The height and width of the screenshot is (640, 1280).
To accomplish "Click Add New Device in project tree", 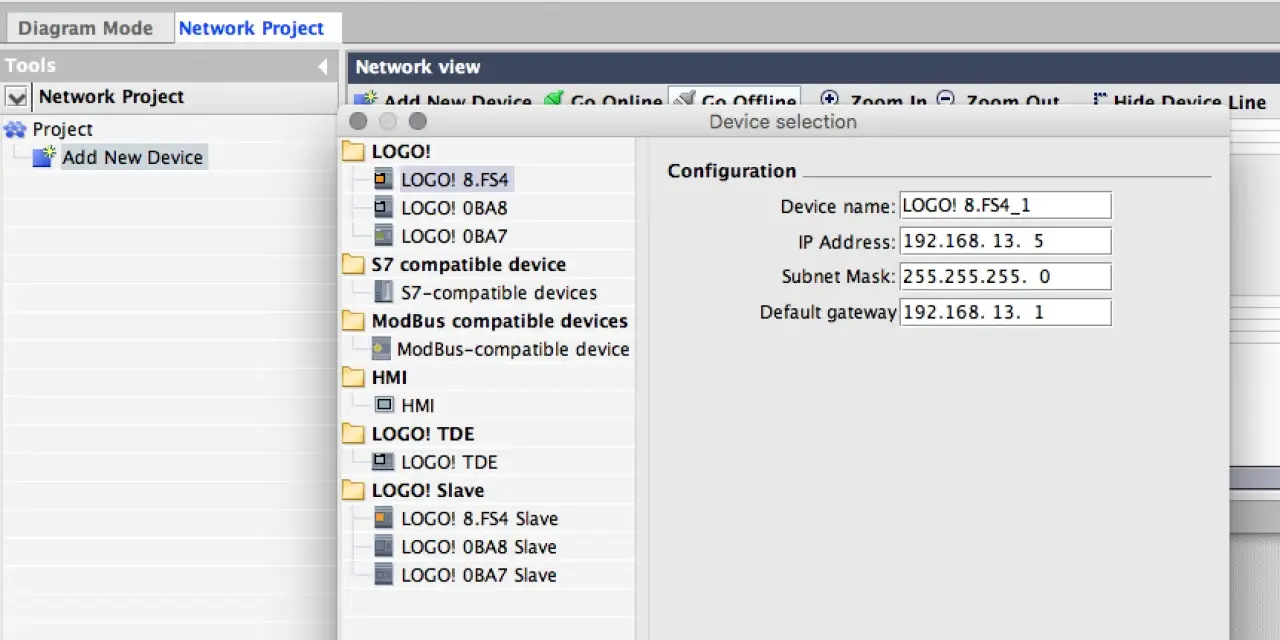I will [132, 157].
